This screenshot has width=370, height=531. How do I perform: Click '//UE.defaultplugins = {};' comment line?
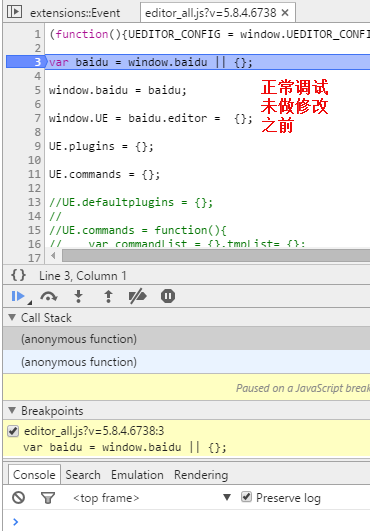point(131,202)
